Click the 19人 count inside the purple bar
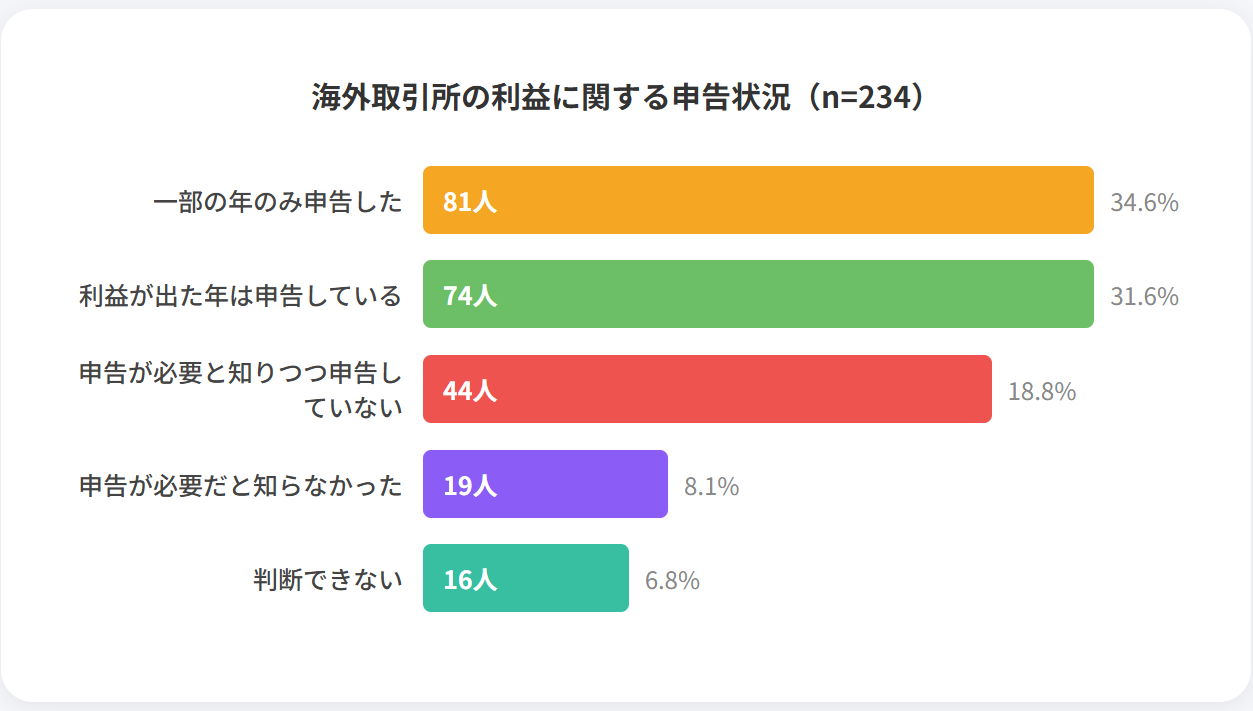This screenshot has width=1253, height=711. (x=470, y=486)
